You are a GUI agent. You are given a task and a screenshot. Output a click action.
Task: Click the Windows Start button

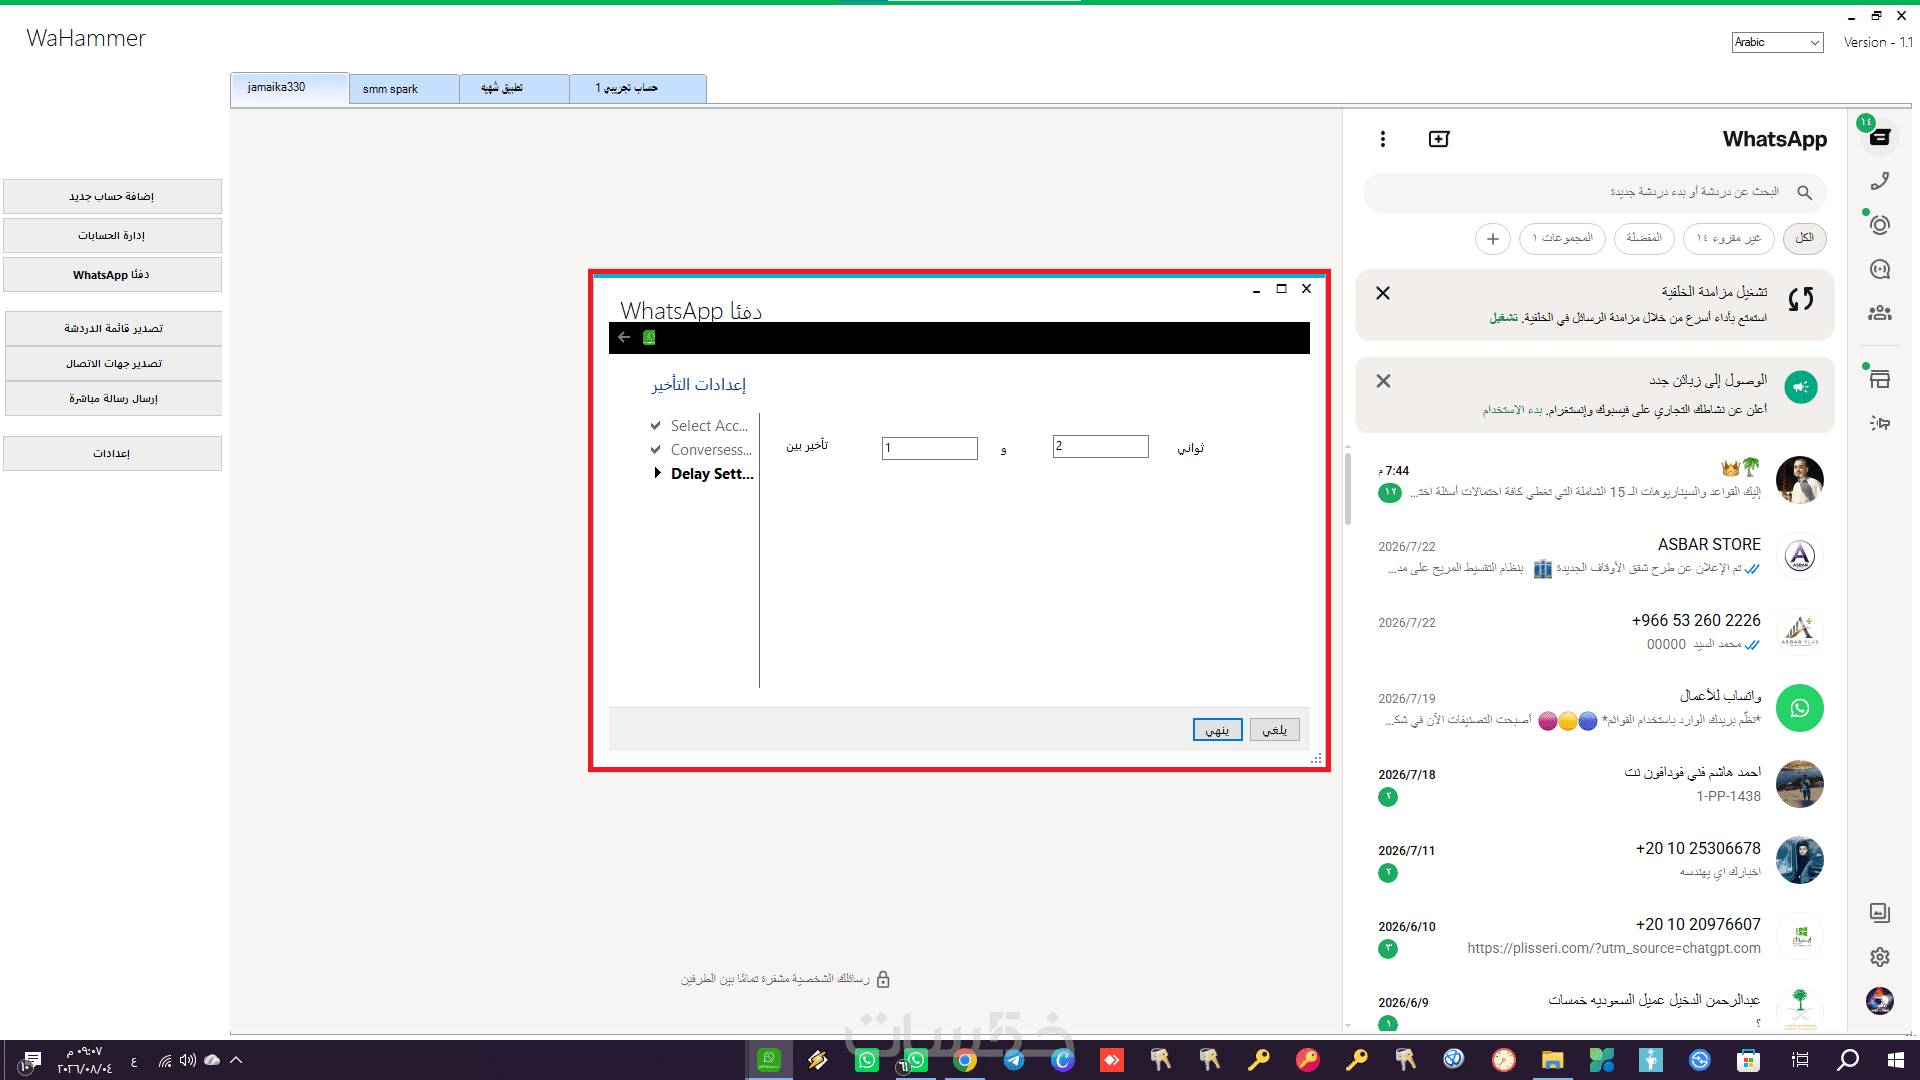[1896, 1060]
